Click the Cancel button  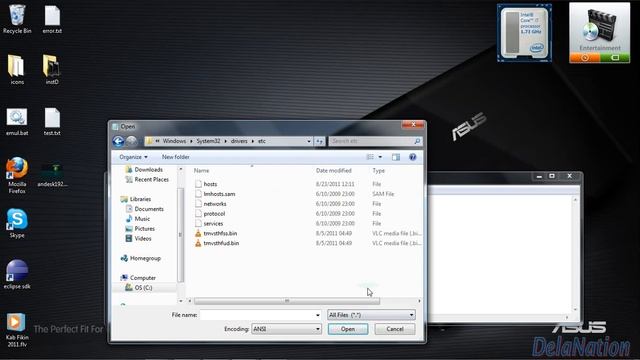395,329
